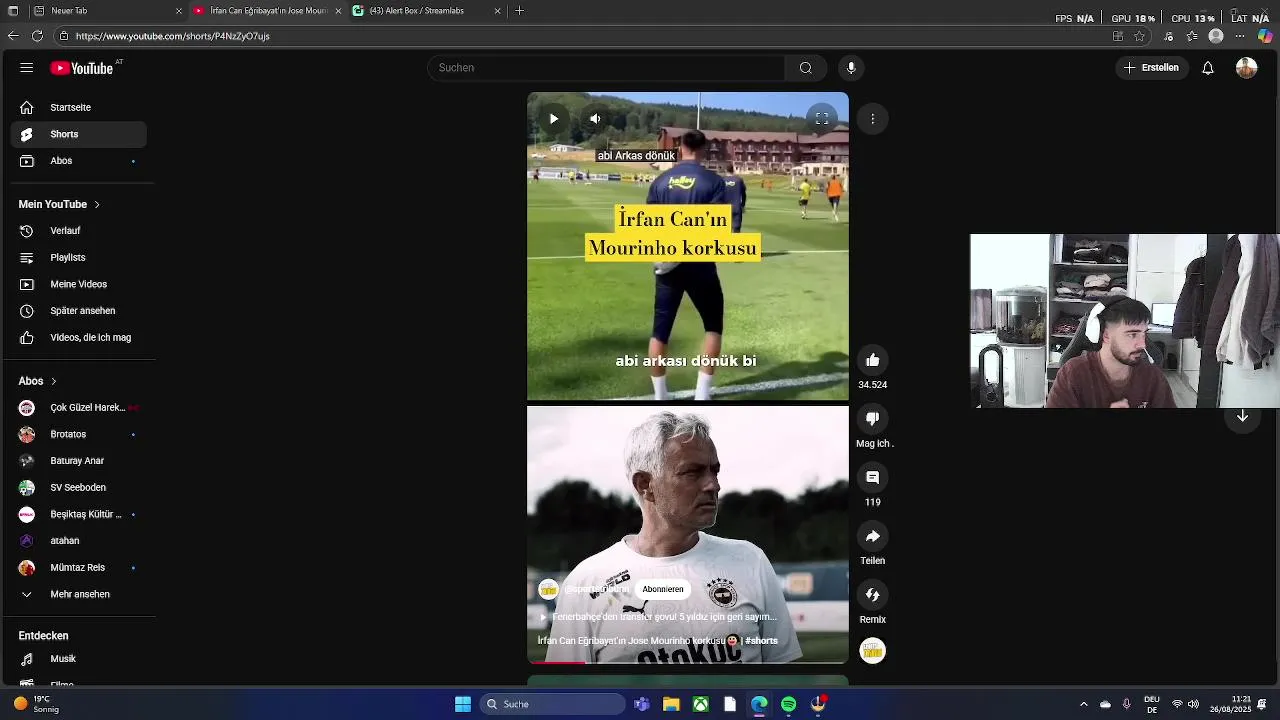The height and width of the screenshot is (720, 1280).
Task: Open the Brotatos channel
Action: pyautogui.click(x=79, y=434)
